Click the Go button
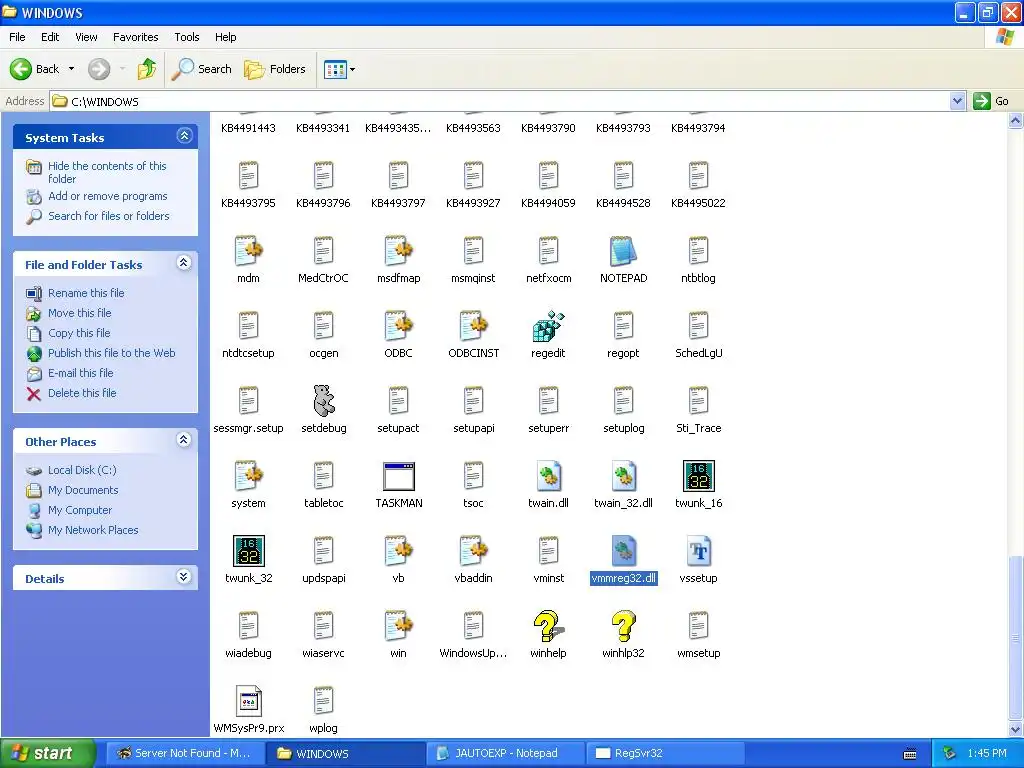Image resolution: width=1024 pixels, height=768 pixels. [991, 101]
